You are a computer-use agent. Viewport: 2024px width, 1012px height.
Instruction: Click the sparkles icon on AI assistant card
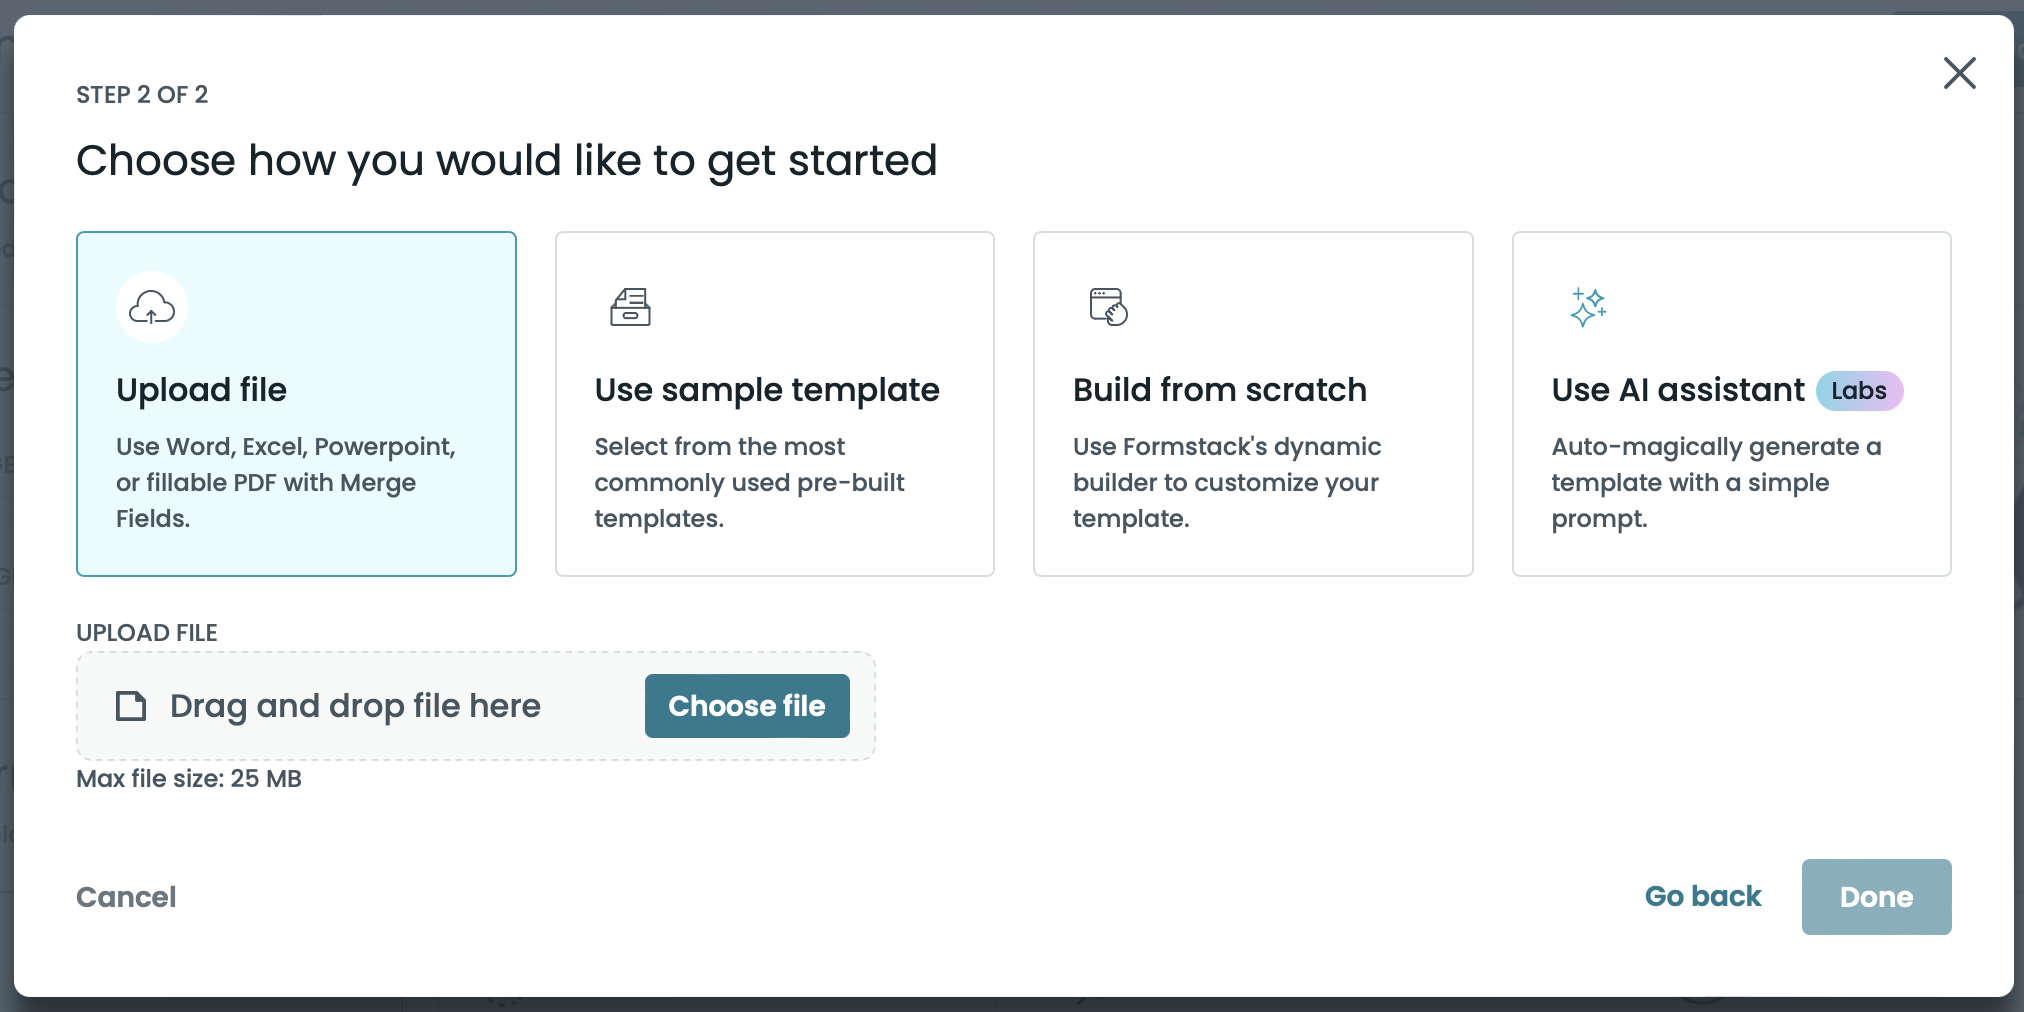tap(1588, 307)
